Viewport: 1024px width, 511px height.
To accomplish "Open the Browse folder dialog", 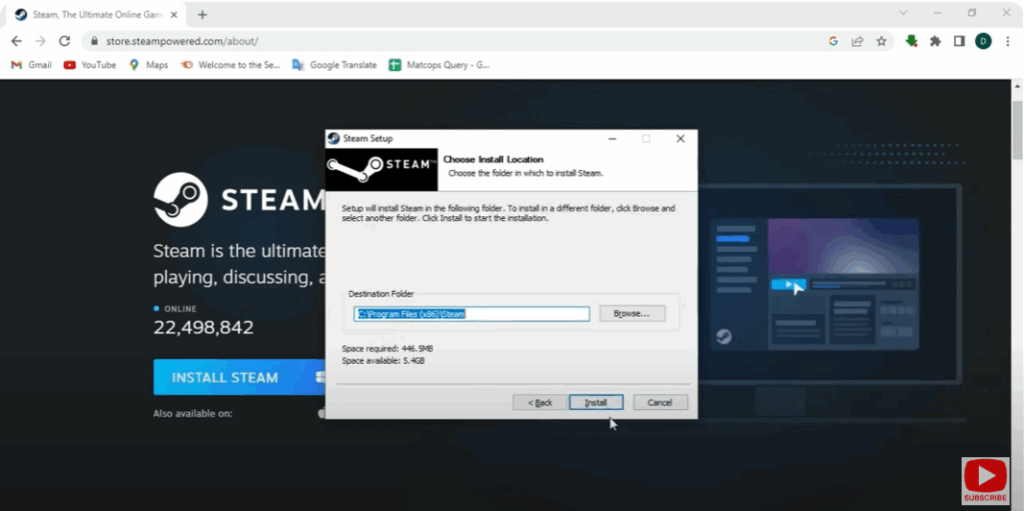I will (632, 314).
